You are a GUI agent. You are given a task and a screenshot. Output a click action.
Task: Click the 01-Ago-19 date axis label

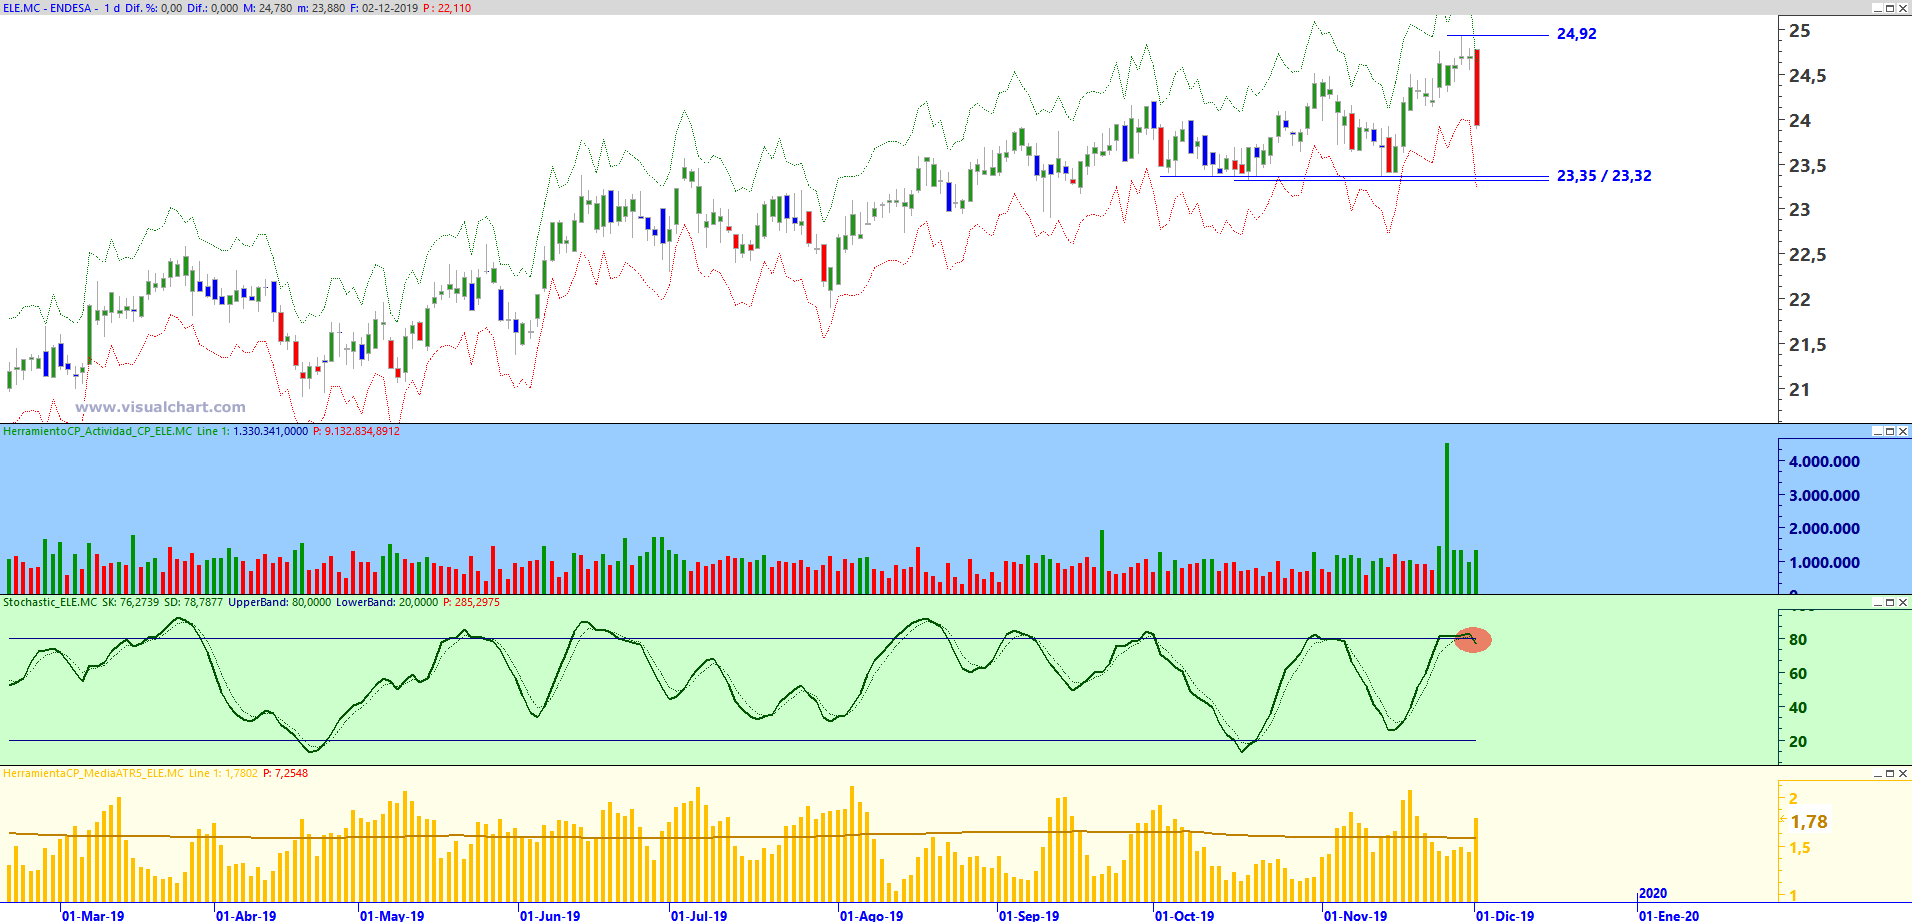tap(871, 915)
